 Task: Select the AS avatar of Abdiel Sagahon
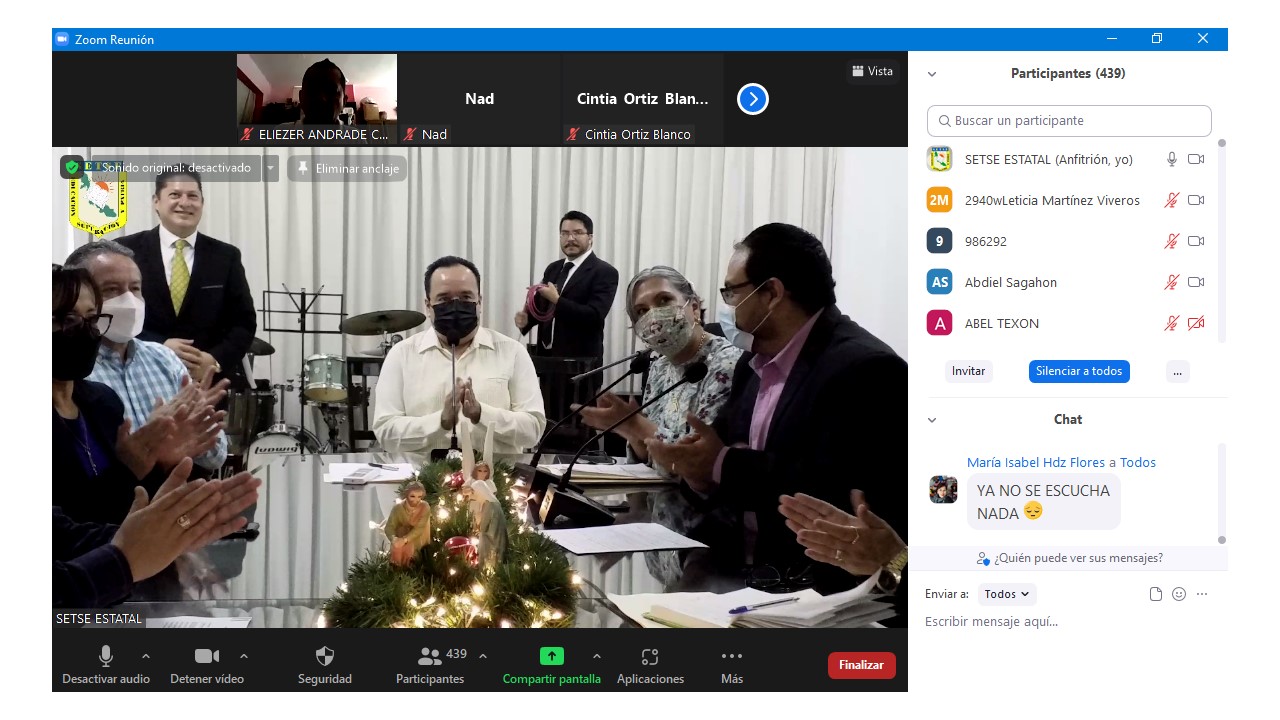tap(939, 282)
